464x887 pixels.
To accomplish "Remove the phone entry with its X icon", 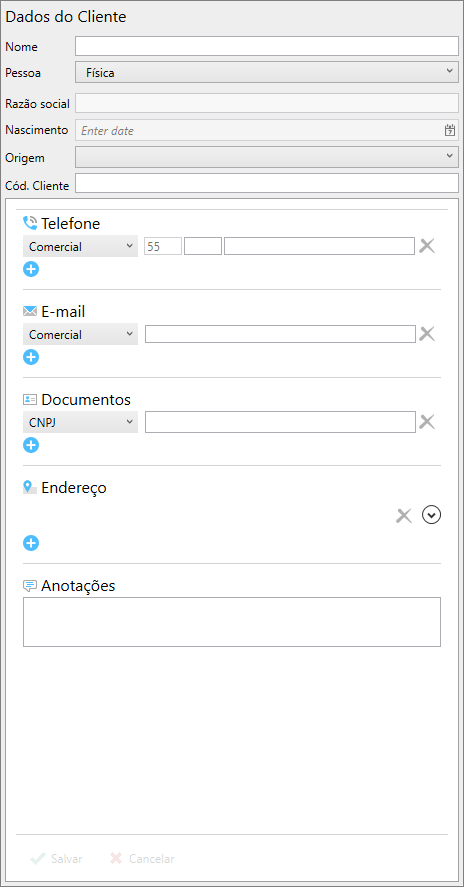I will (427, 246).
